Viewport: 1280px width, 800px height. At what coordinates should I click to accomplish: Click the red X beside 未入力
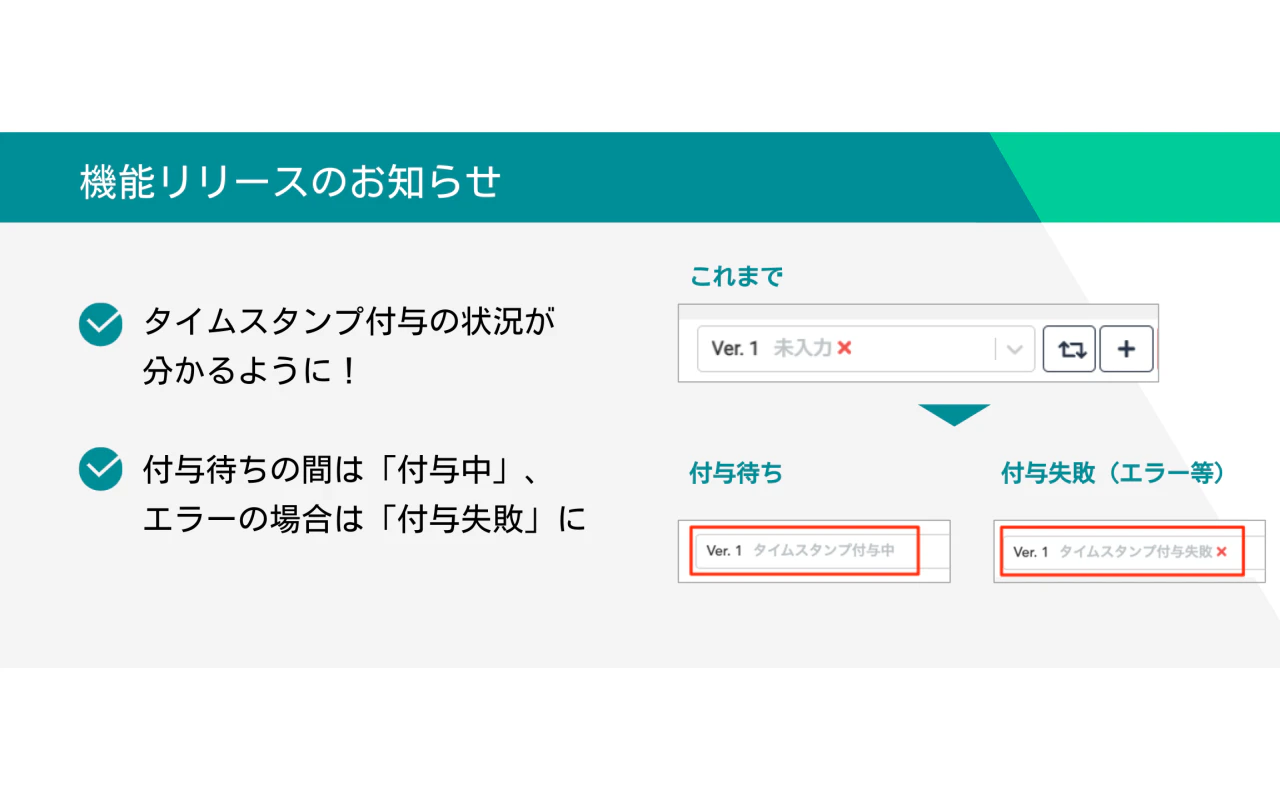tap(844, 348)
